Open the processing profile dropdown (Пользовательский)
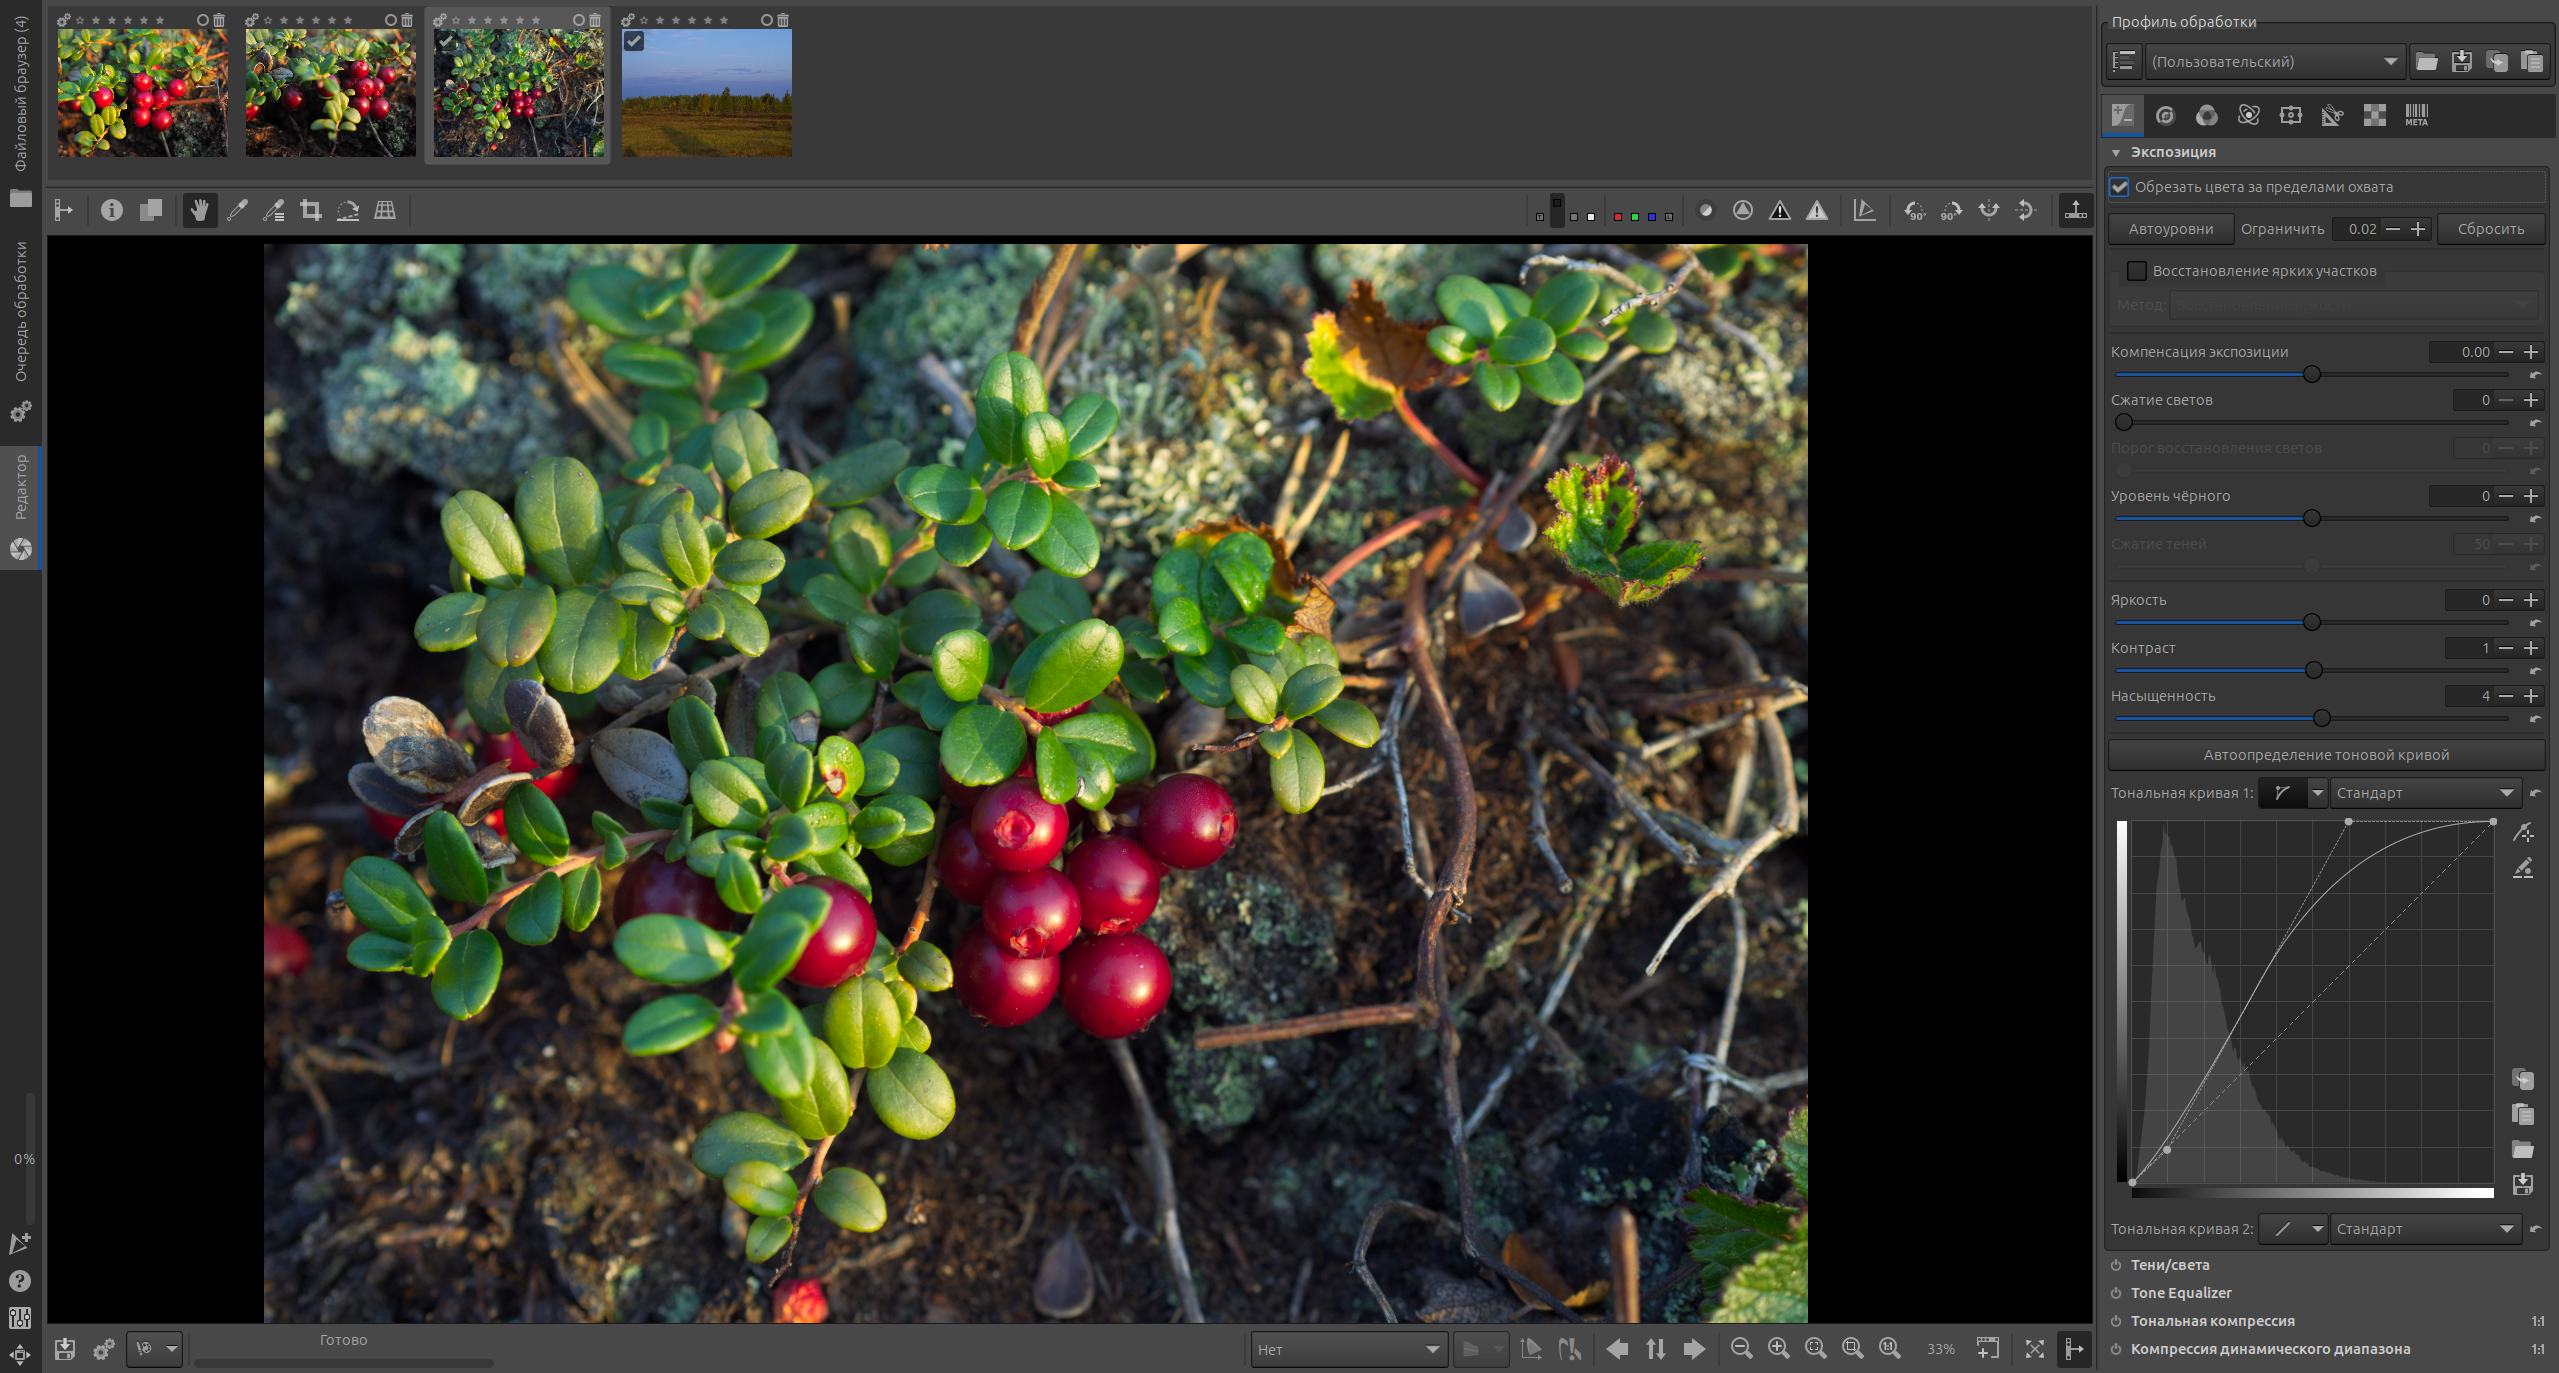The width and height of the screenshot is (2559, 1373). (x=2274, y=62)
